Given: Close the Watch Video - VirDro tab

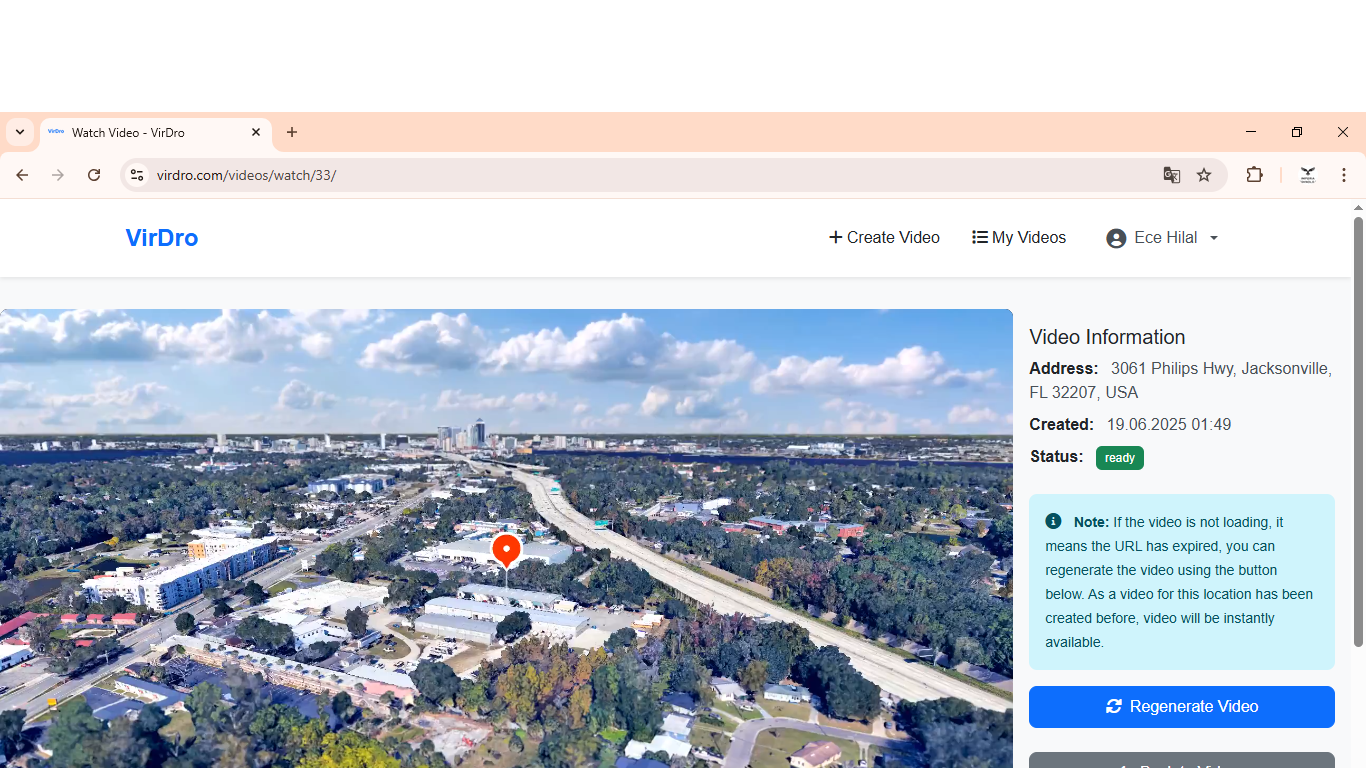Looking at the screenshot, I should coord(256,132).
